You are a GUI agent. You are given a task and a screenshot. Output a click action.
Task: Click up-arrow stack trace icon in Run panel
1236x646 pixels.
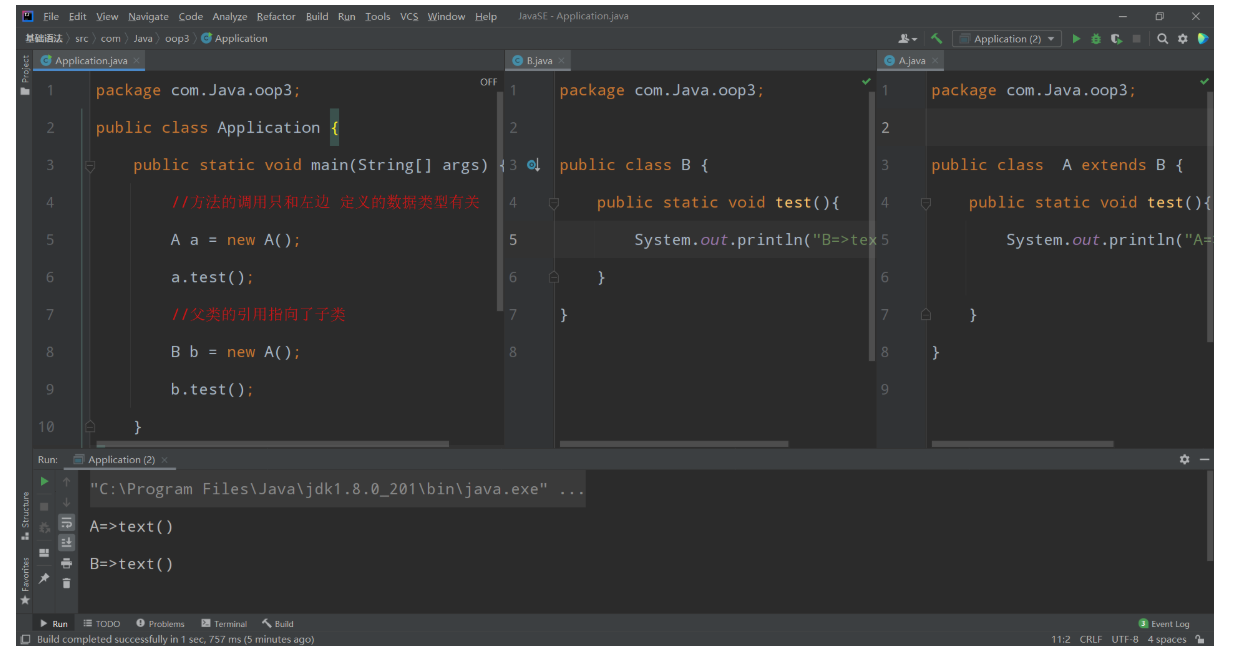point(66,482)
